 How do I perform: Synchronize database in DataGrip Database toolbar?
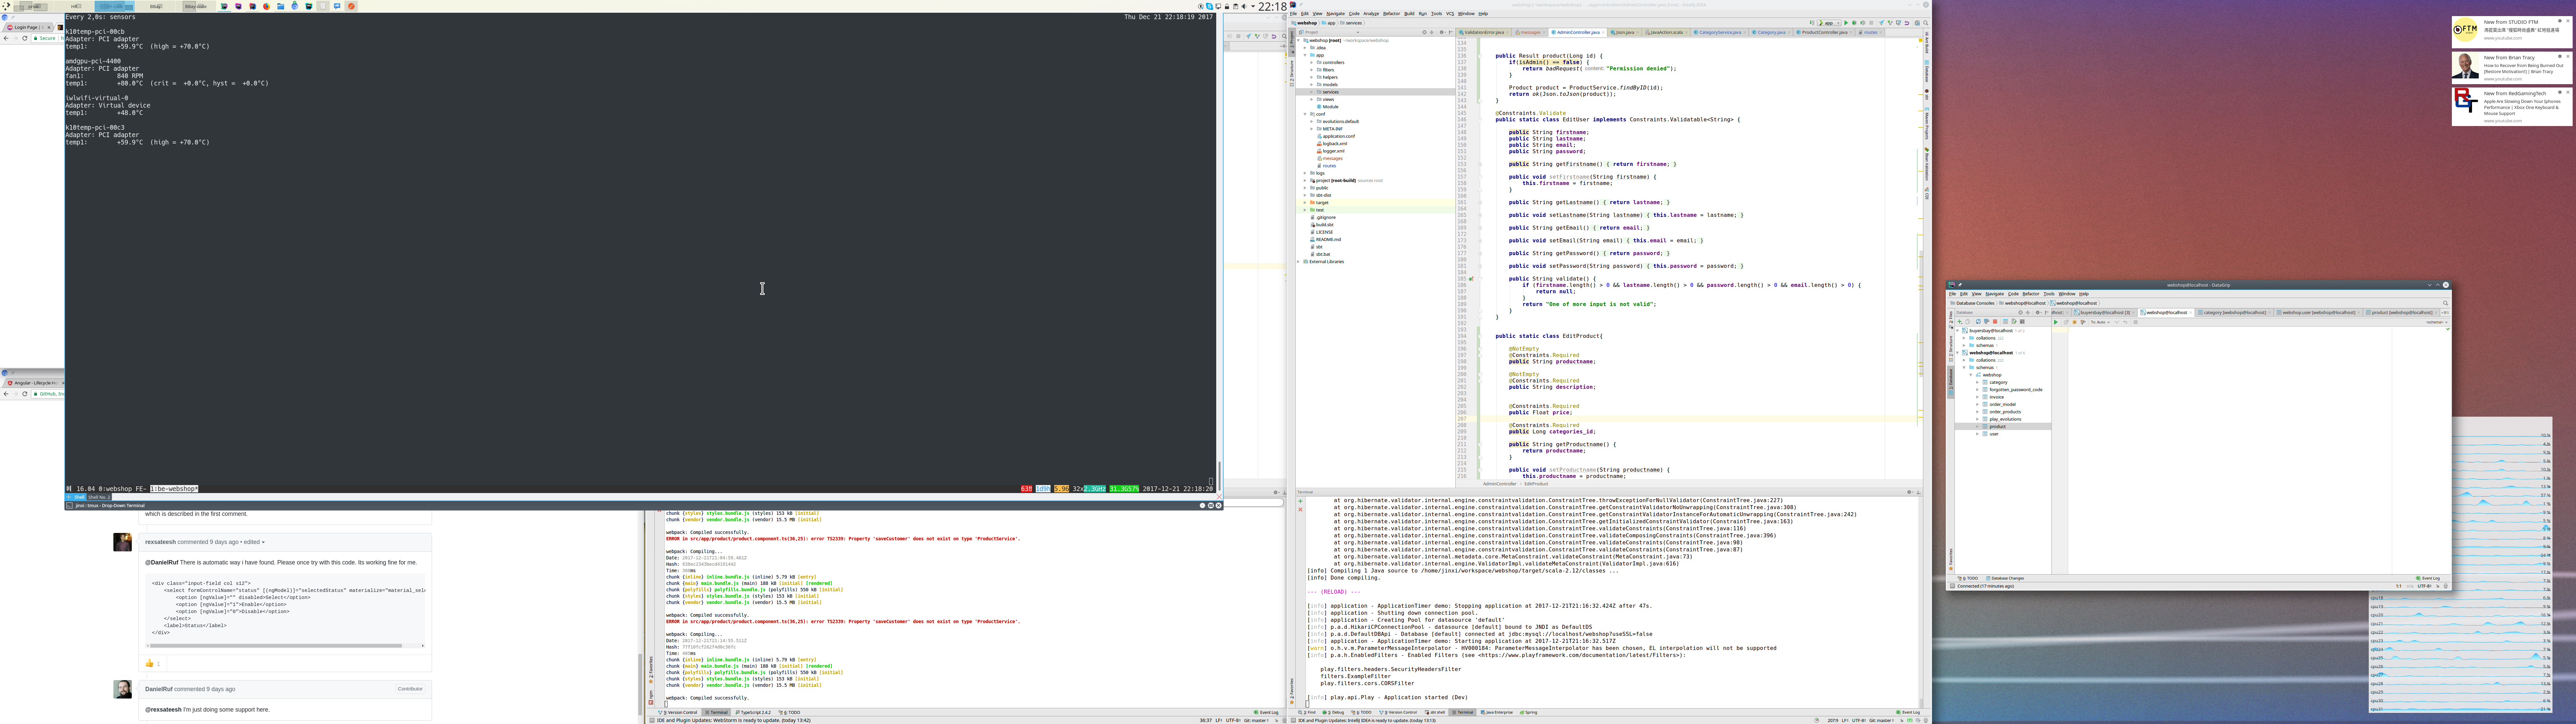pos(1978,322)
